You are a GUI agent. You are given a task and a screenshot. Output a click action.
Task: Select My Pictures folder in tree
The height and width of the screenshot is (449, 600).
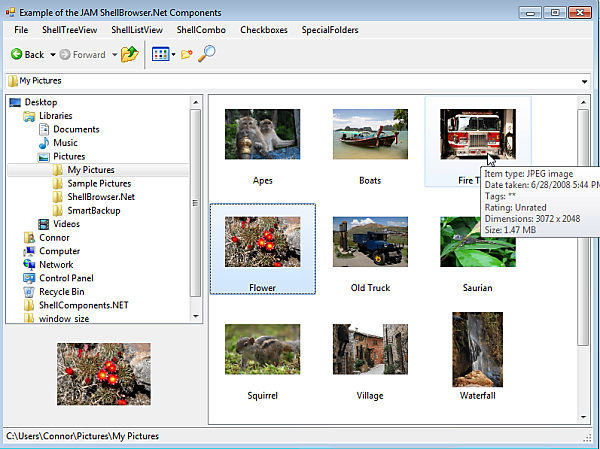tap(98, 170)
